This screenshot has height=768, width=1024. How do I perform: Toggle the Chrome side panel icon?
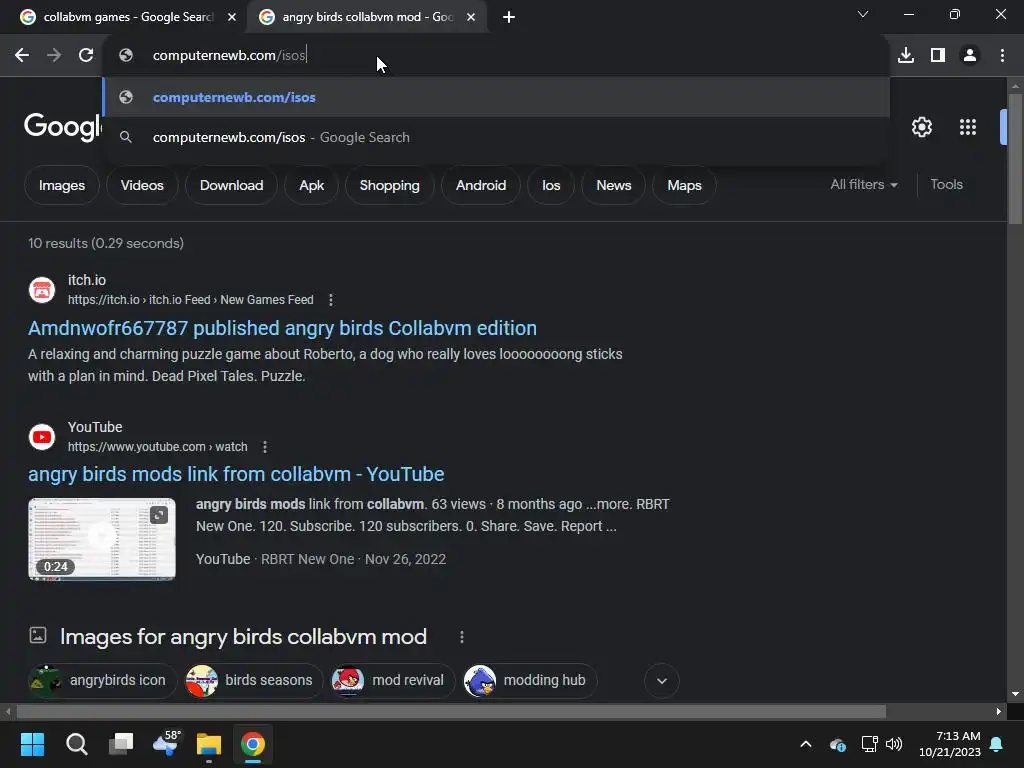click(938, 56)
